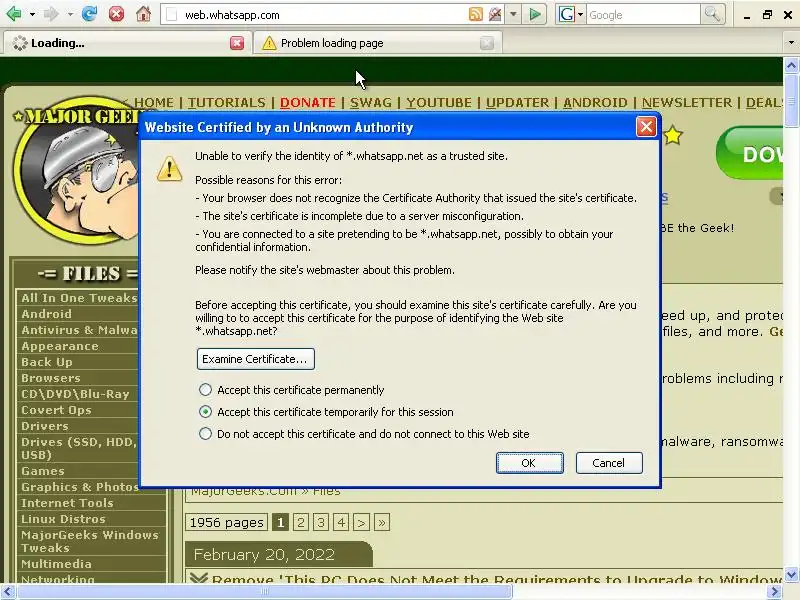
Task: Click the Google search input box
Action: 643,15
